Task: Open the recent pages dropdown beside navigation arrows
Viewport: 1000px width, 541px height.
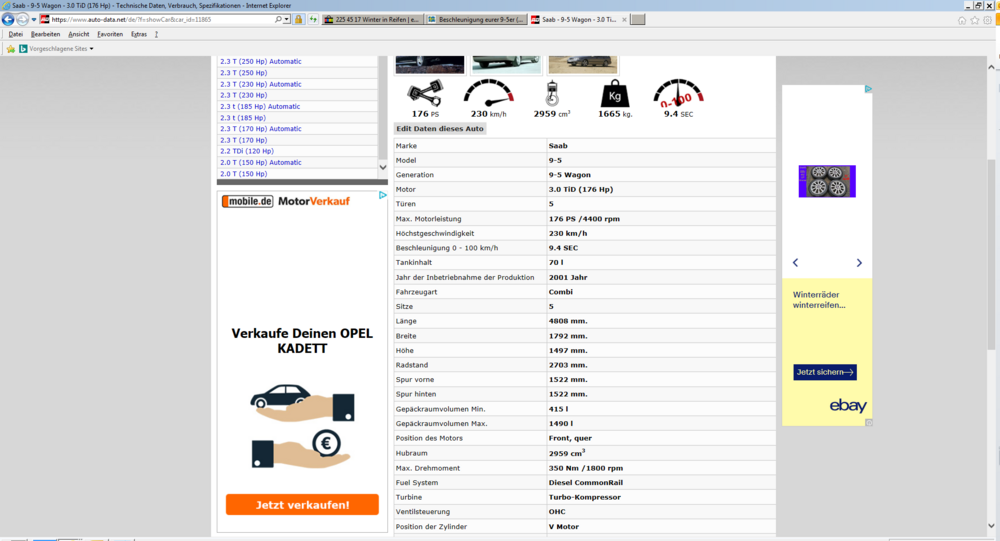Action: point(34,20)
